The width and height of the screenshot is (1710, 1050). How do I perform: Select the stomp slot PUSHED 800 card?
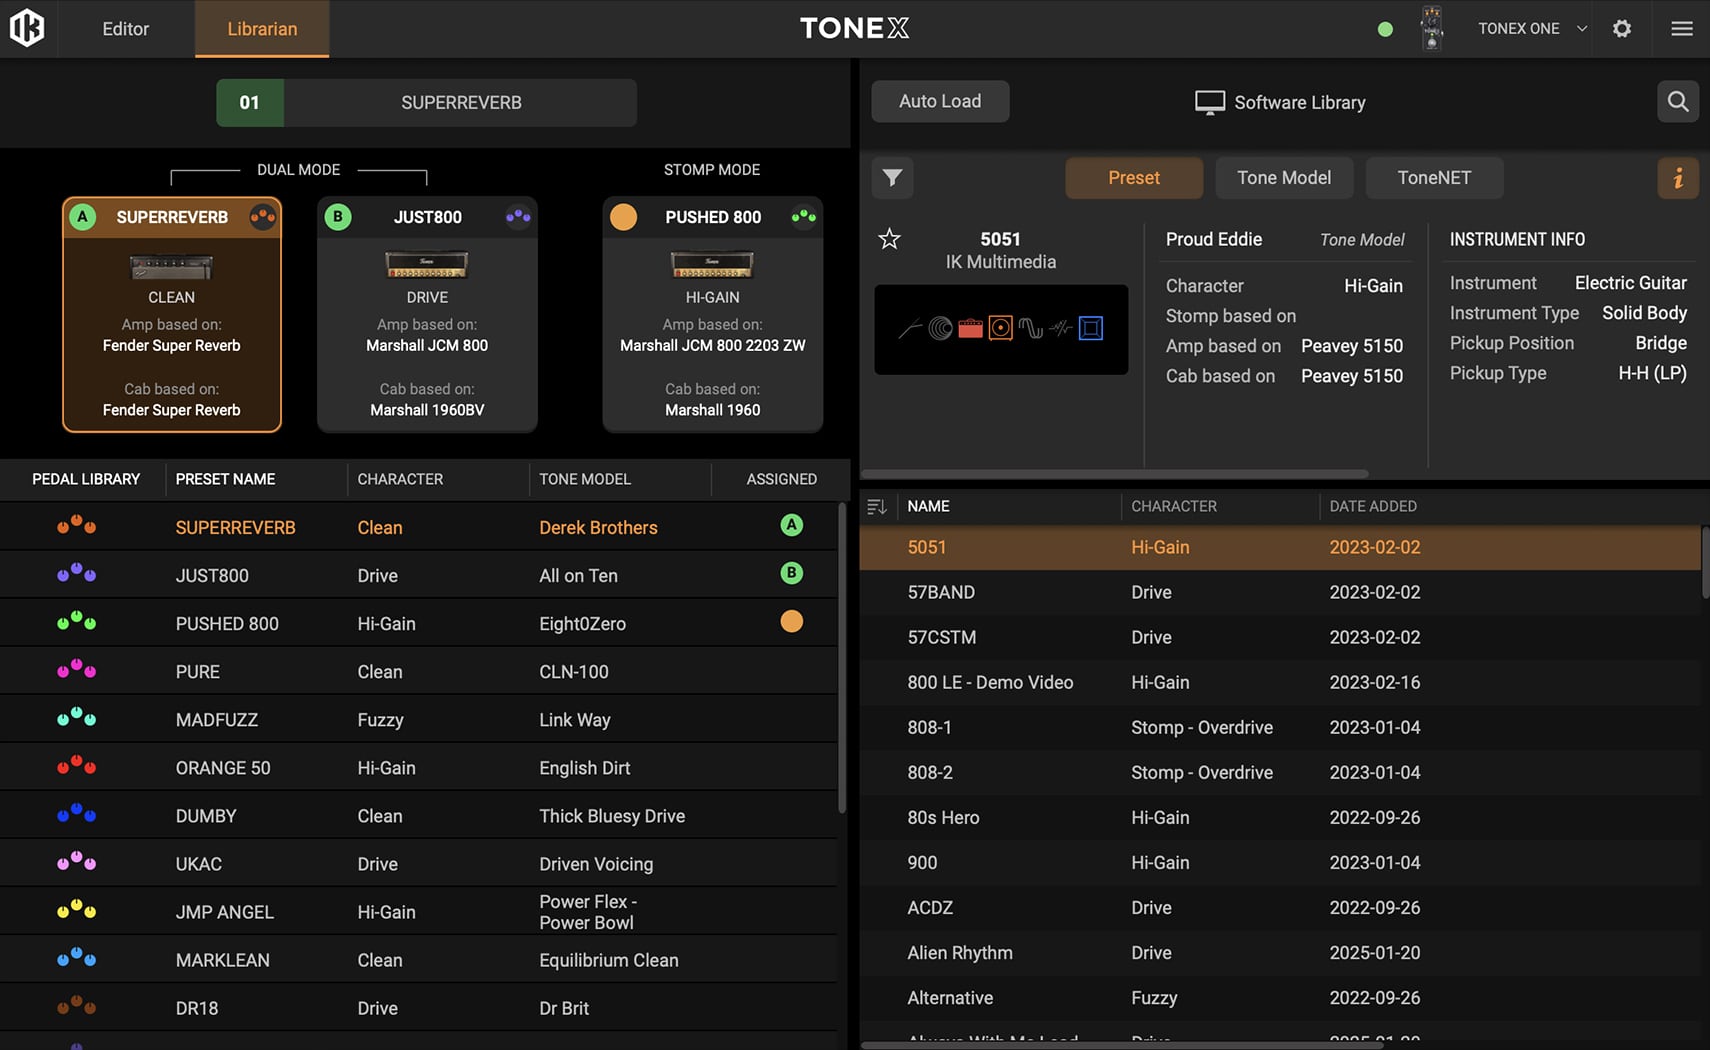pyautogui.click(x=712, y=315)
